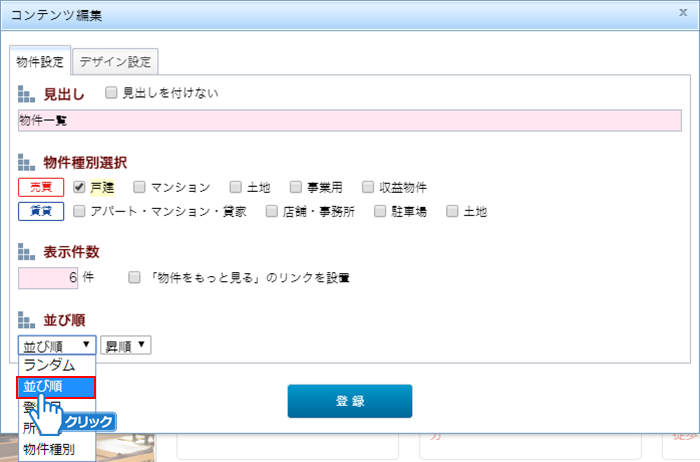The width and height of the screenshot is (700, 462).
Task: Click the 表示件数 number field
Action: tap(49, 277)
